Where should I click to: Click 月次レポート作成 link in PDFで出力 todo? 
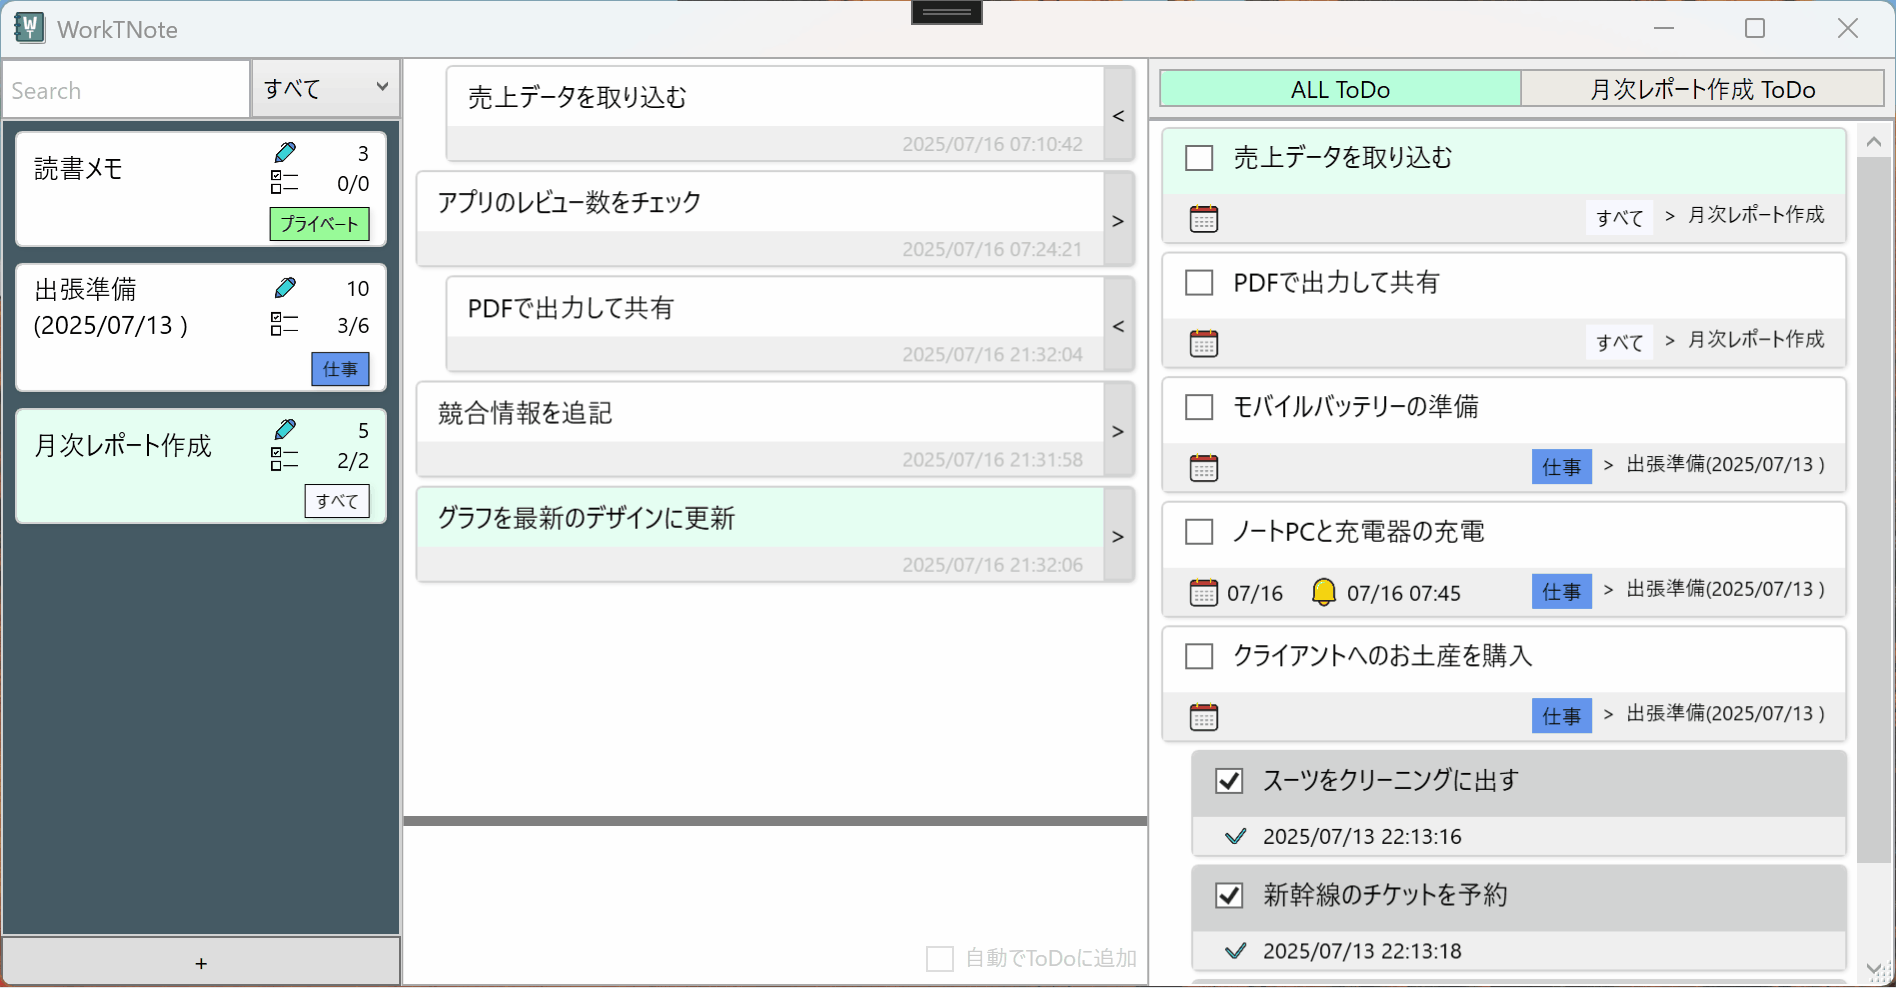click(x=1756, y=340)
